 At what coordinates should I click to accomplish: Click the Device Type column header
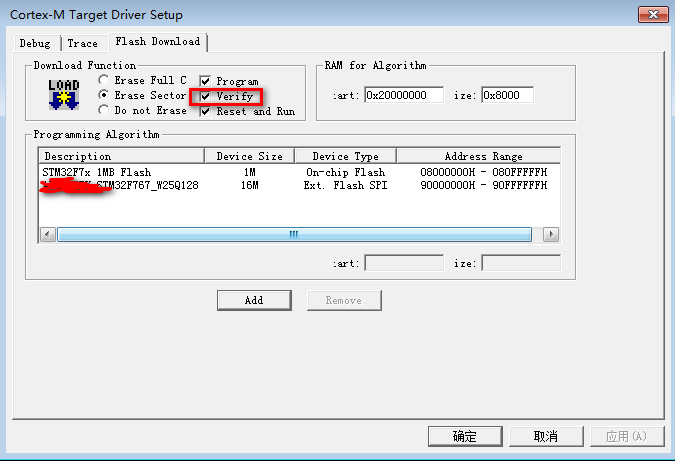tap(345, 156)
